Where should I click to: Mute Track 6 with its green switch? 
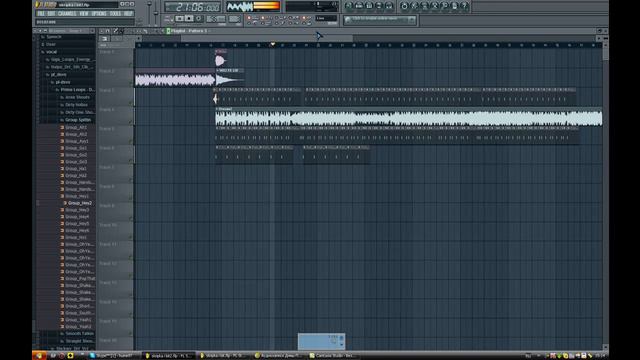pos(131,160)
